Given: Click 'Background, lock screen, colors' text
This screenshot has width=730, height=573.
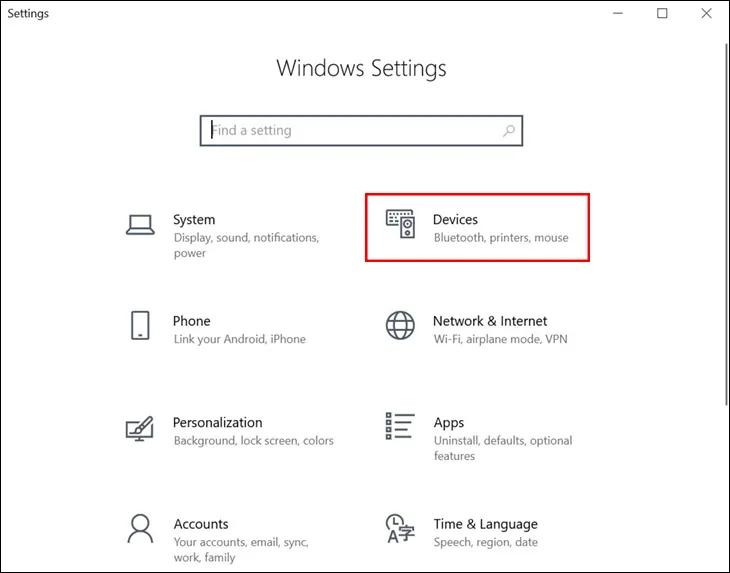Looking at the screenshot, I should tap(254, 441).
